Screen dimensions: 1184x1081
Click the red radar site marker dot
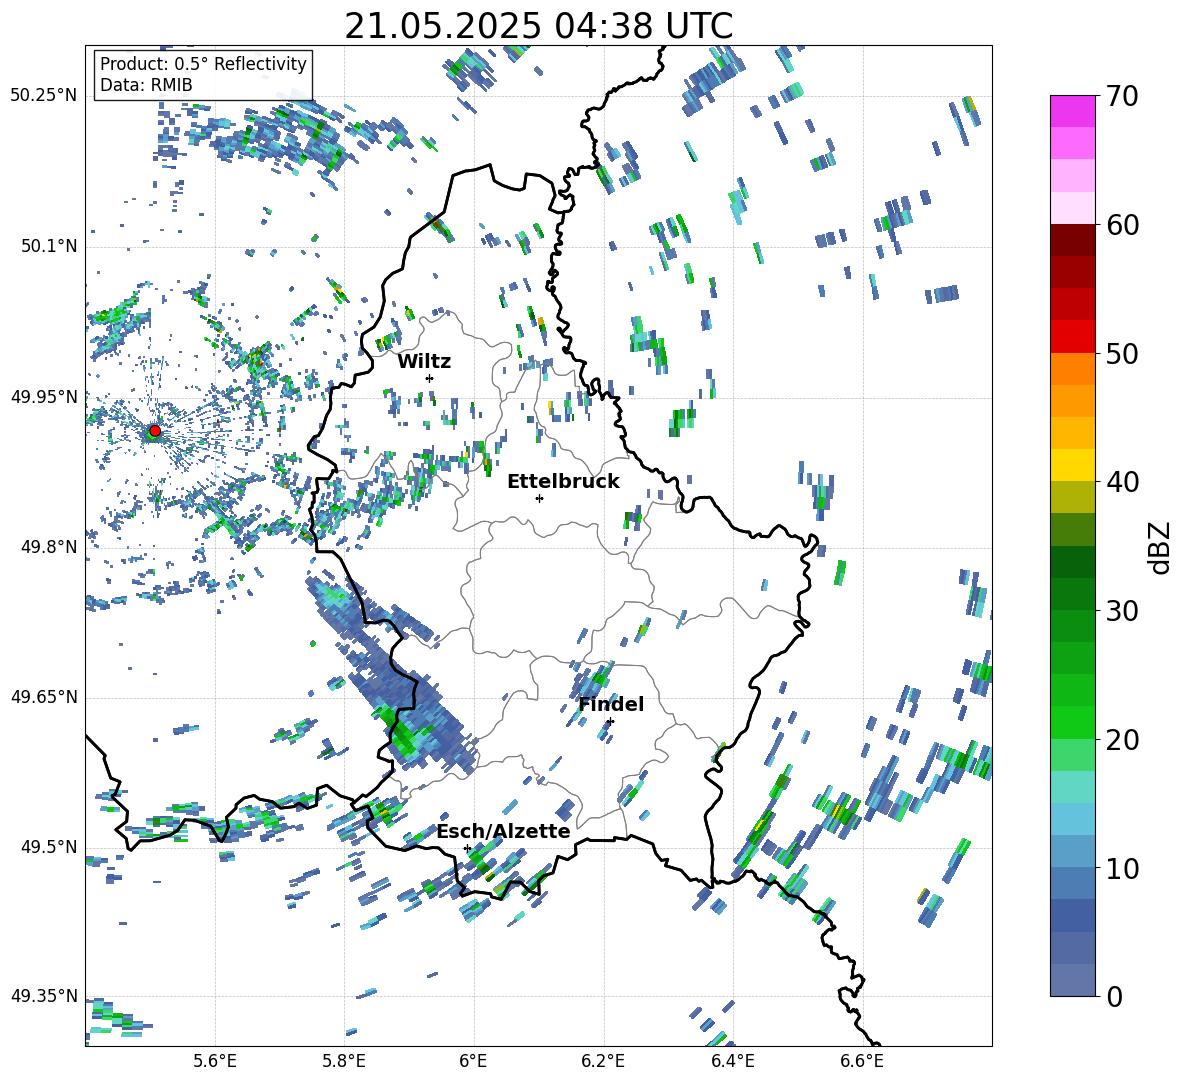(x=155, y=431)
